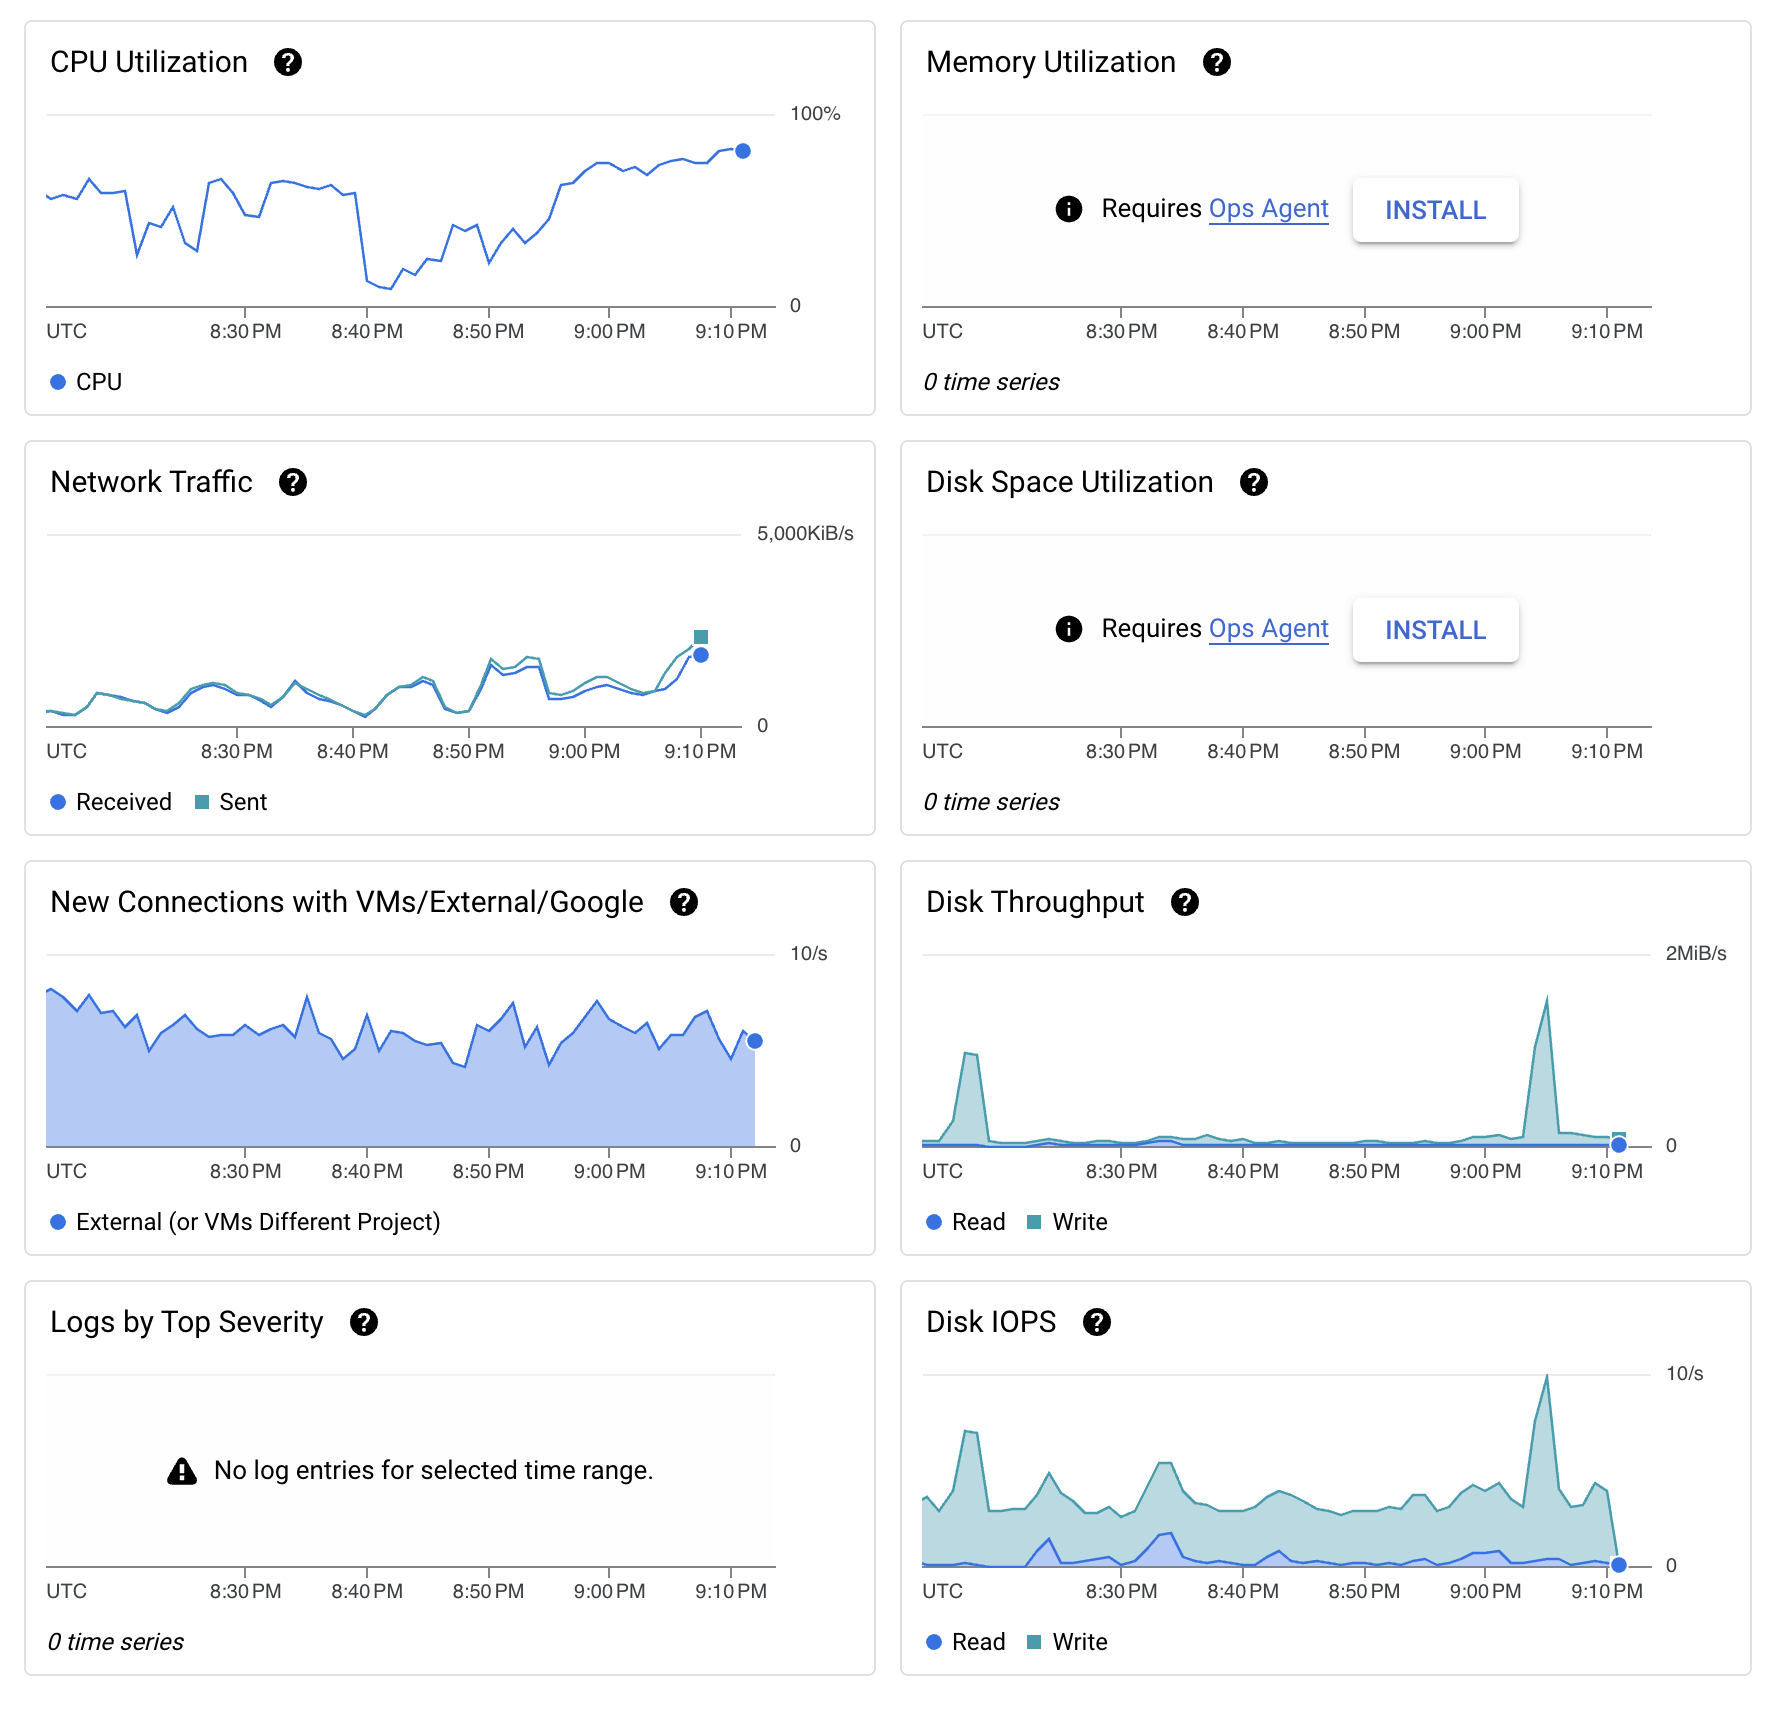This screenshot has height=1710, width=1788.
Task: Click 5,000KiB/s axis label on Network chart
Action: (805, 533)
